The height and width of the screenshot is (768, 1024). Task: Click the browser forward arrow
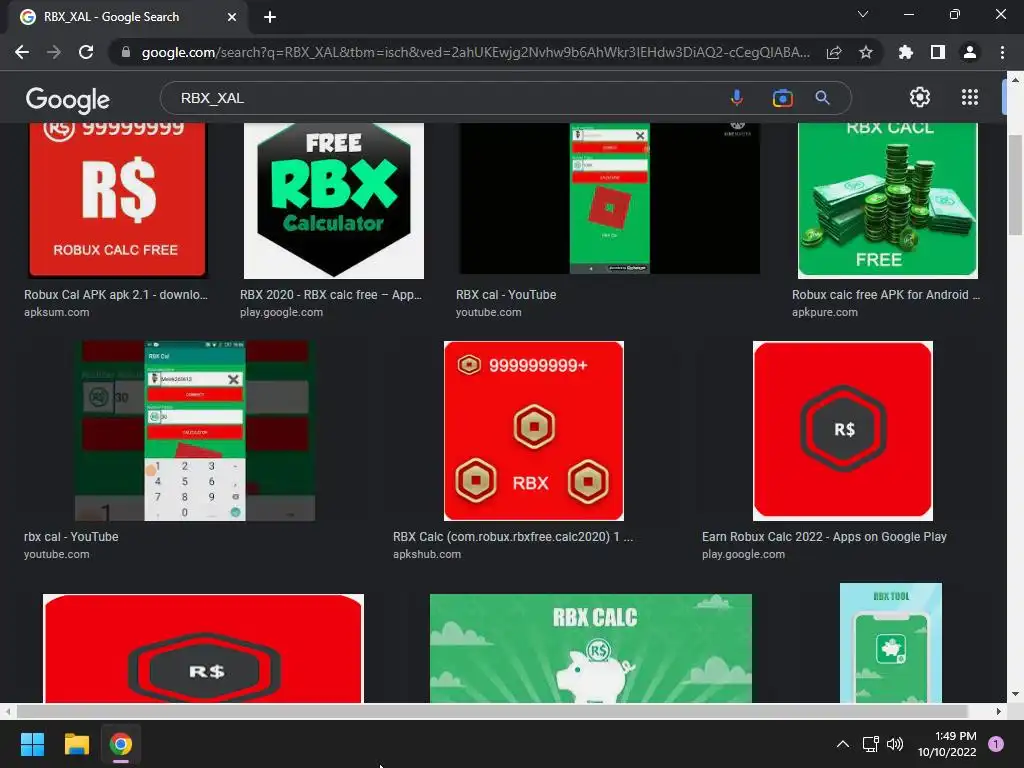[54, 52]
